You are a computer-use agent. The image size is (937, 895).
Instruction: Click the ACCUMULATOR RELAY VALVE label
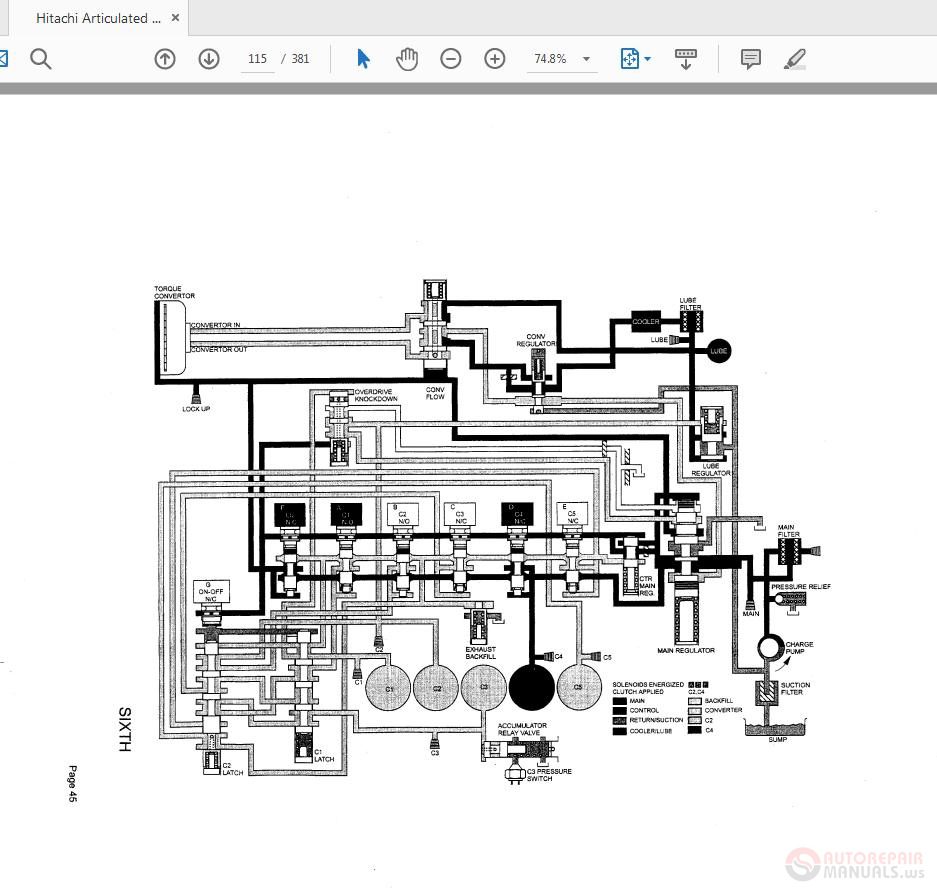tap(522, 729)
